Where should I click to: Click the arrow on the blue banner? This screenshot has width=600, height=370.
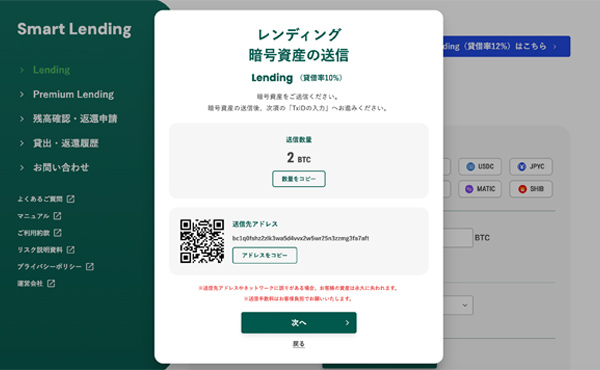coord(554,47)
